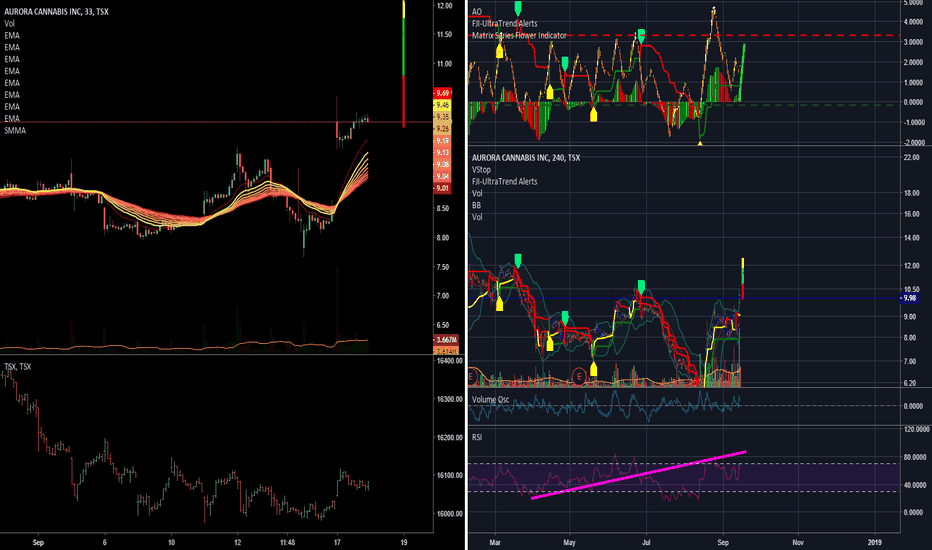Image resolution: width=932 pixels, height=550 pixels.
Task: Click the Matrix Series Flower Indicator label
Action: 519,35
